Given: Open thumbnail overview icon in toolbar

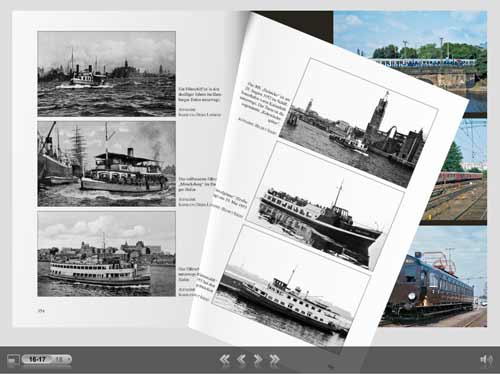Looking at the screenshot, I should point(13,360).
